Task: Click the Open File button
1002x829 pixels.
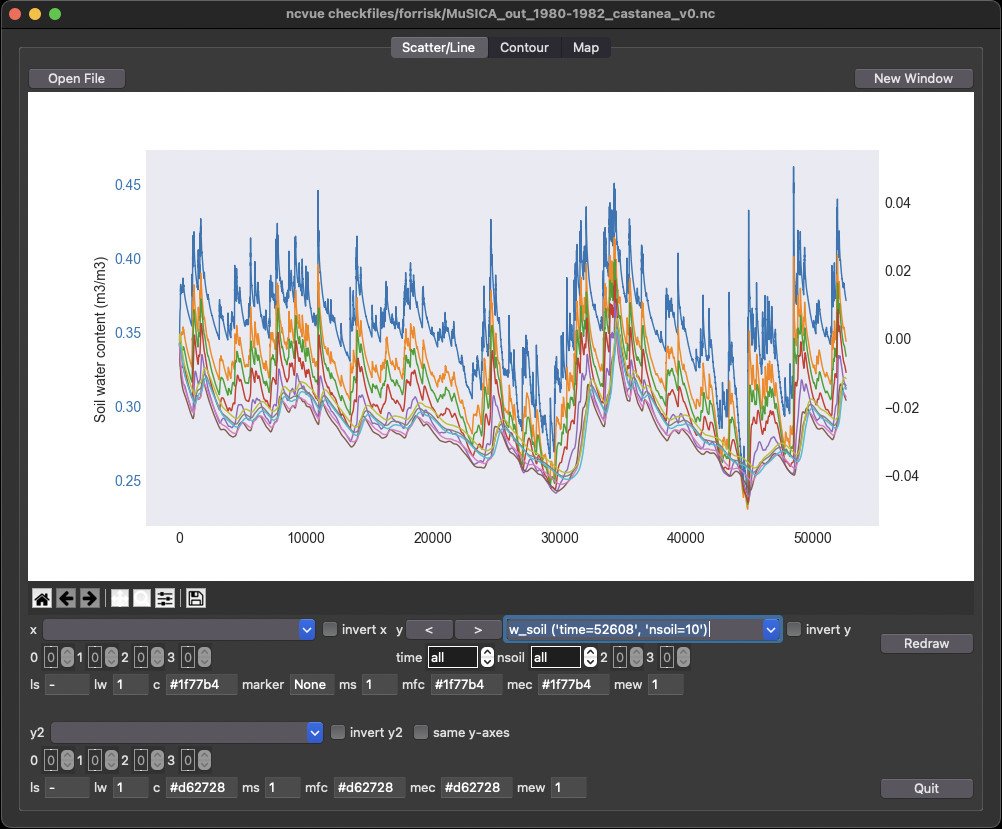Action: 77,79
